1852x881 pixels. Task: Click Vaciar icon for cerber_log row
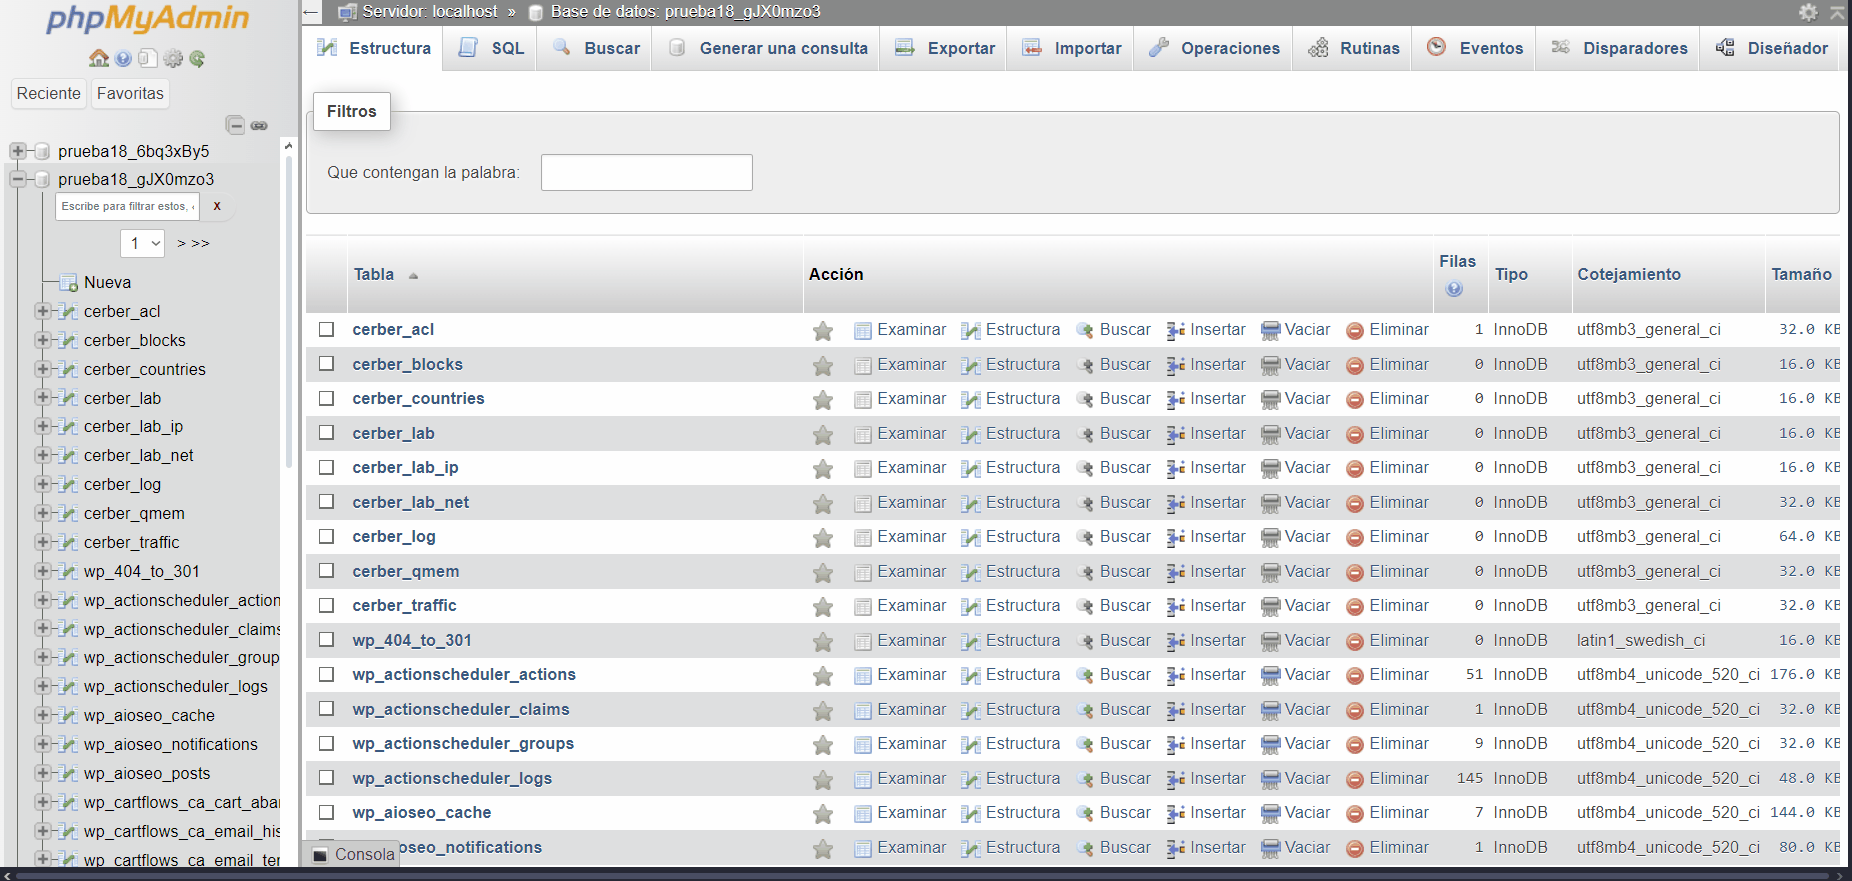[x=1270, y=538]
